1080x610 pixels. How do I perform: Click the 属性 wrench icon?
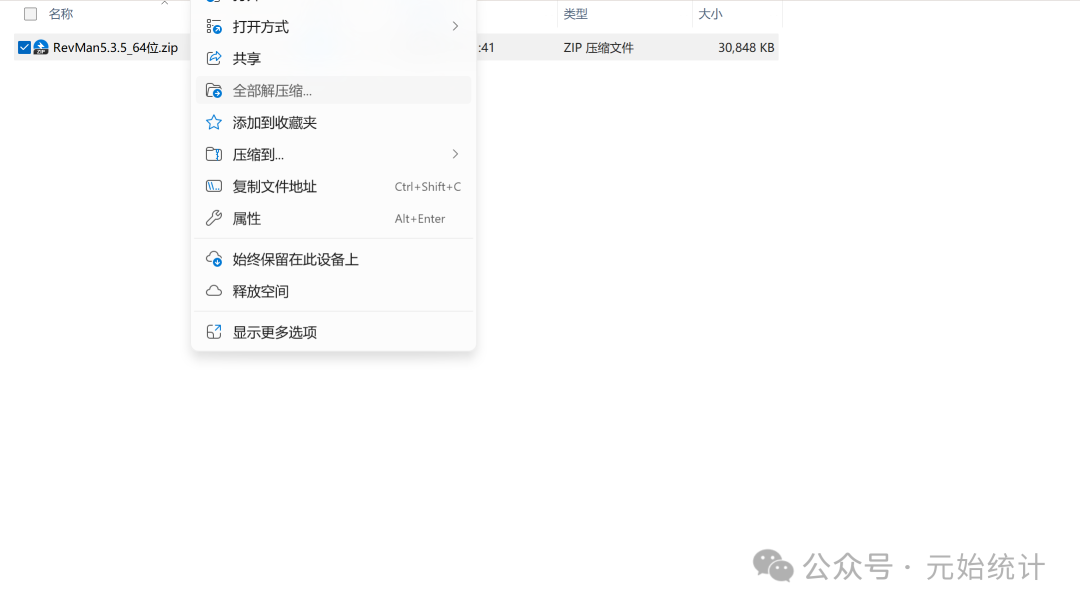click(x=213, y=218)
